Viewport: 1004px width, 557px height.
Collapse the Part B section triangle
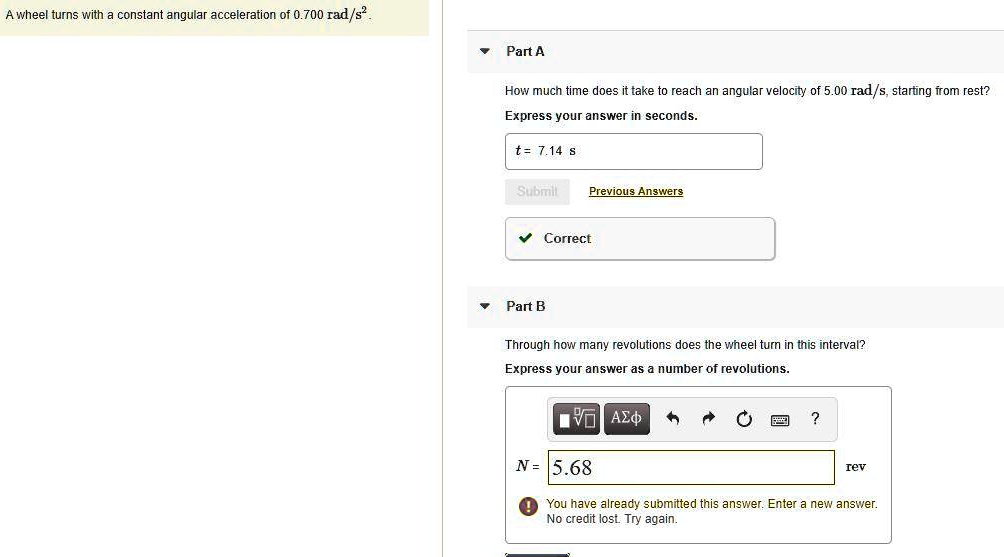click(485, 306)
